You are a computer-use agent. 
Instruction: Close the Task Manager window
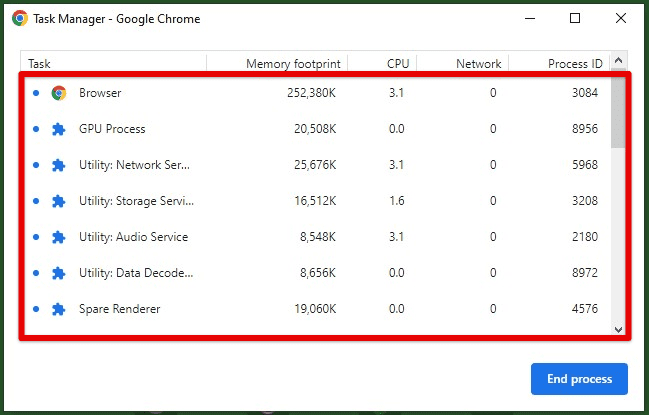[620, 18]
